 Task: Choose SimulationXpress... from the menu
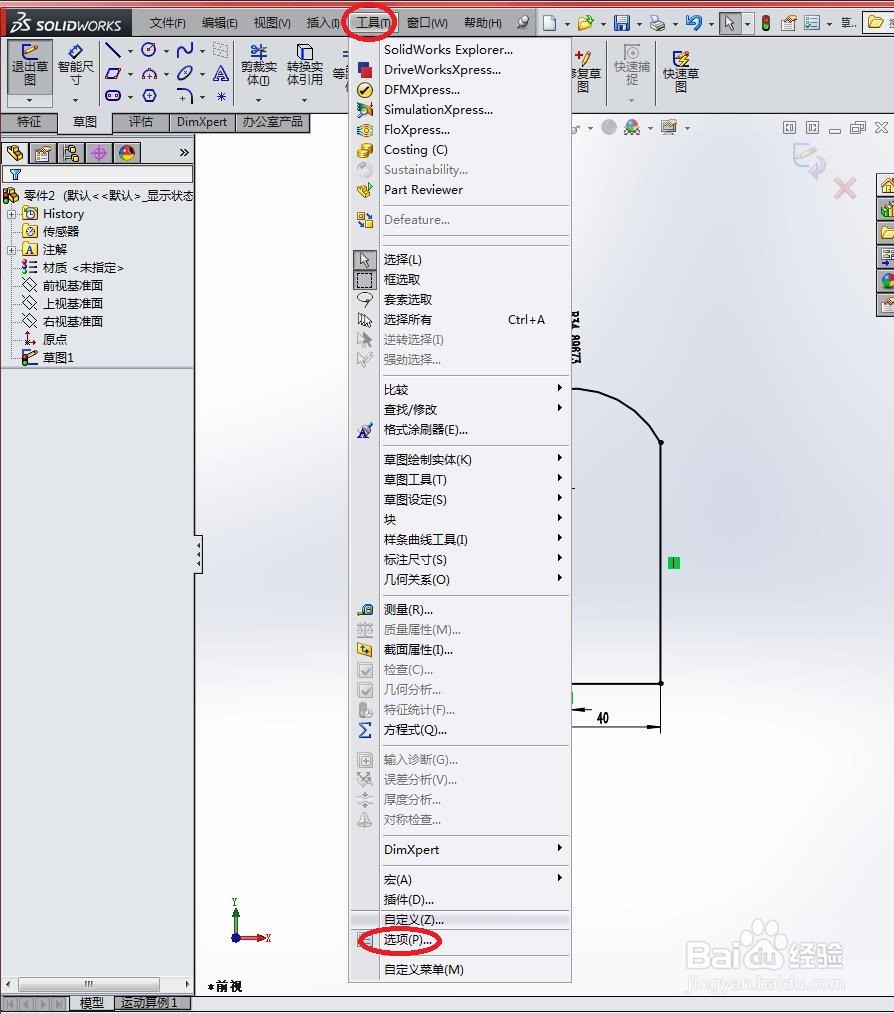[461, 109]
